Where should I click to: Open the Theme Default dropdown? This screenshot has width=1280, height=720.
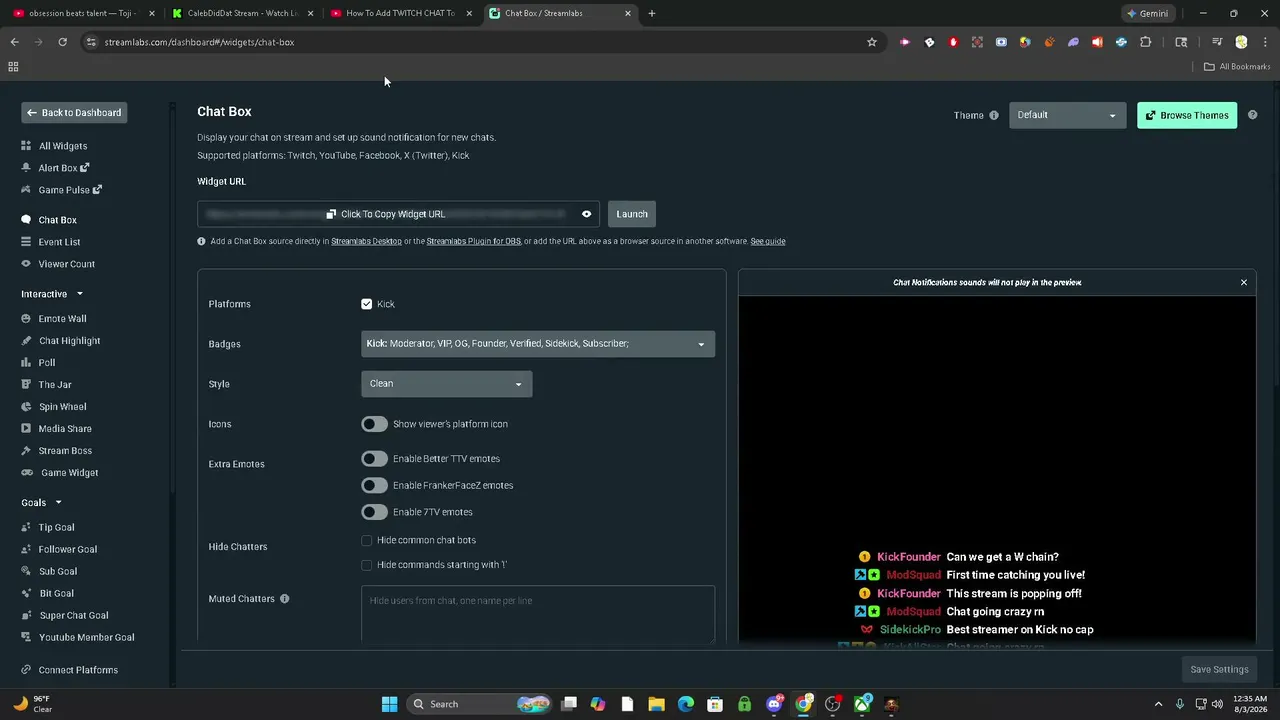coord(1067,115)
